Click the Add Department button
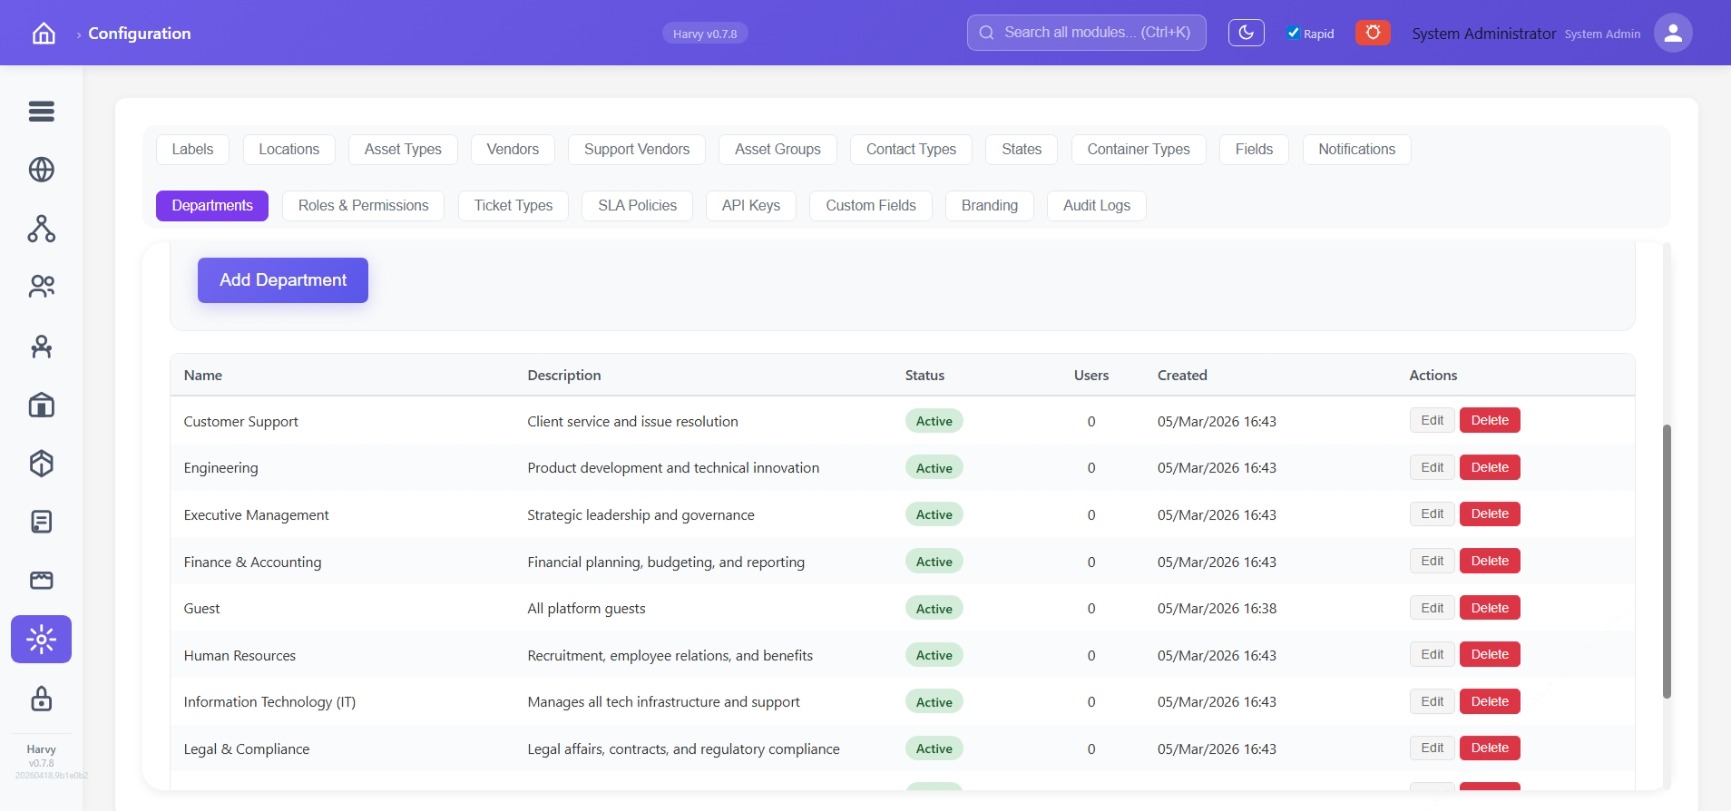Screen dimensions: 1731x811 (283, 280)
